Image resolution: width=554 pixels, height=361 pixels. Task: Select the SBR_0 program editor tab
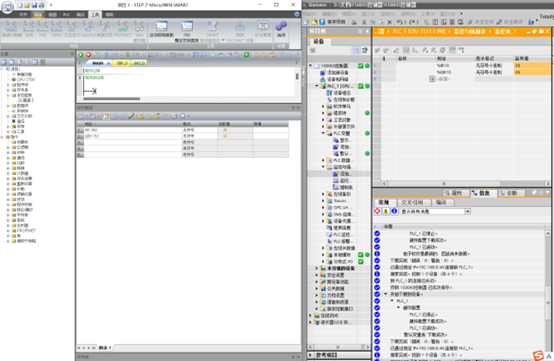pos(122,63)
